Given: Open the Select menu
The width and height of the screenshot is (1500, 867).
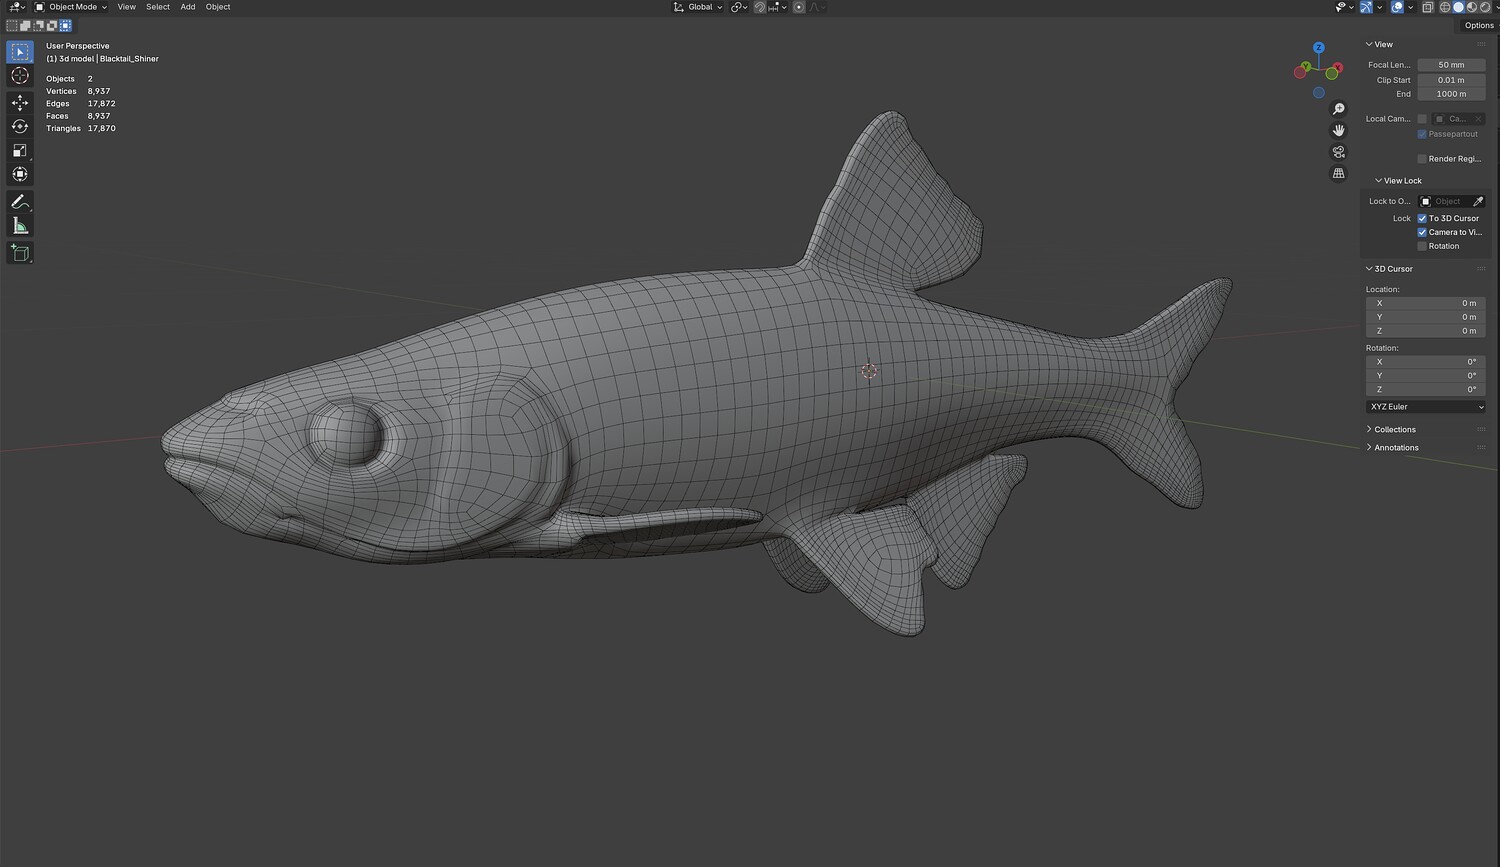Looking at the screenshot, I should [158, 7].
